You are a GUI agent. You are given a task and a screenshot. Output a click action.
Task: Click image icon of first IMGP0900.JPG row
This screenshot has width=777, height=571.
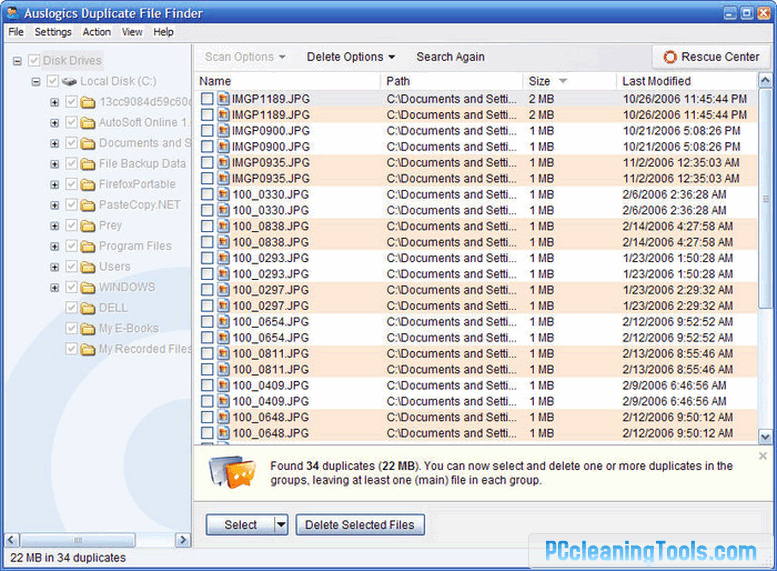point(223,131)
